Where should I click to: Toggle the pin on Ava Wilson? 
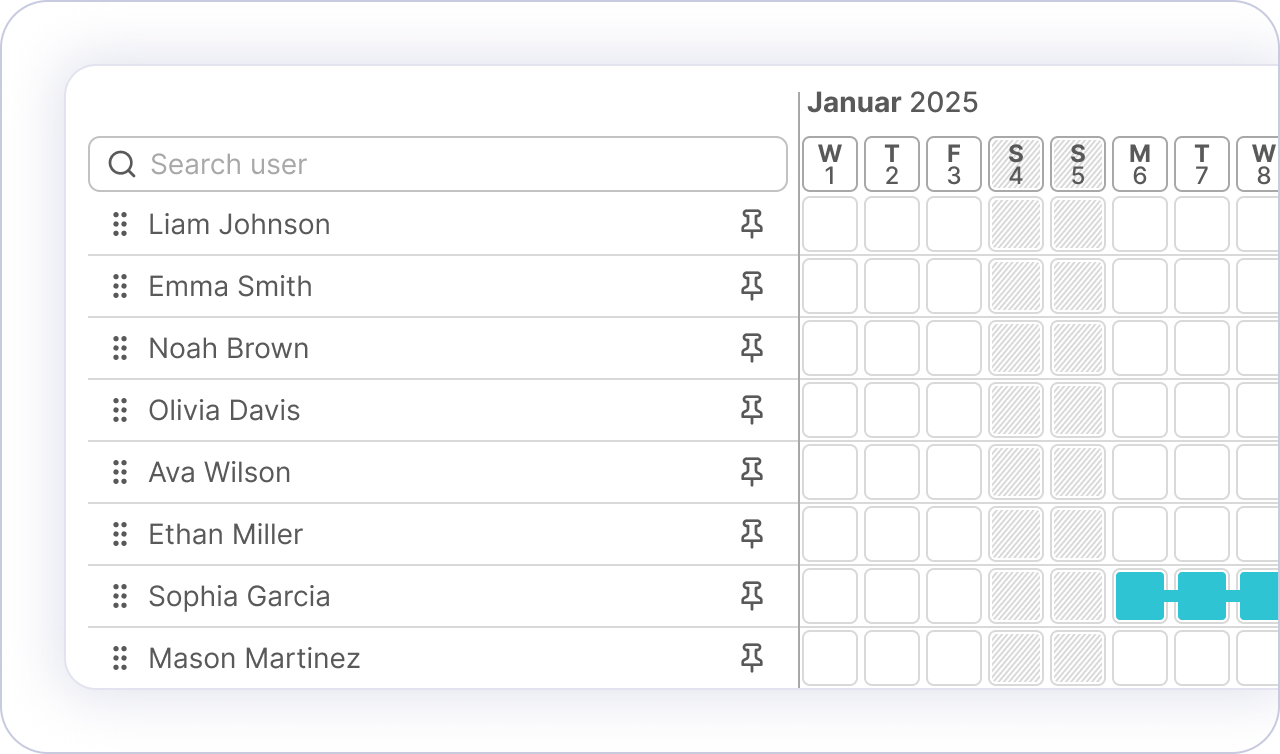(752, 473)
